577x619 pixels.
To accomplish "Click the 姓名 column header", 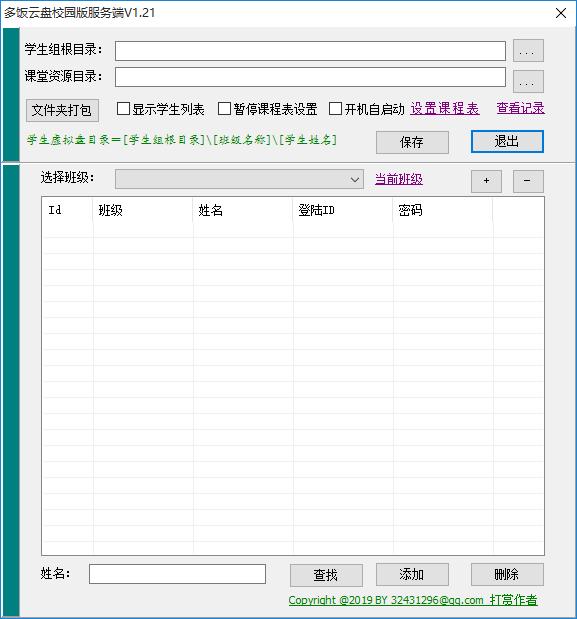I will pos(243,210).
